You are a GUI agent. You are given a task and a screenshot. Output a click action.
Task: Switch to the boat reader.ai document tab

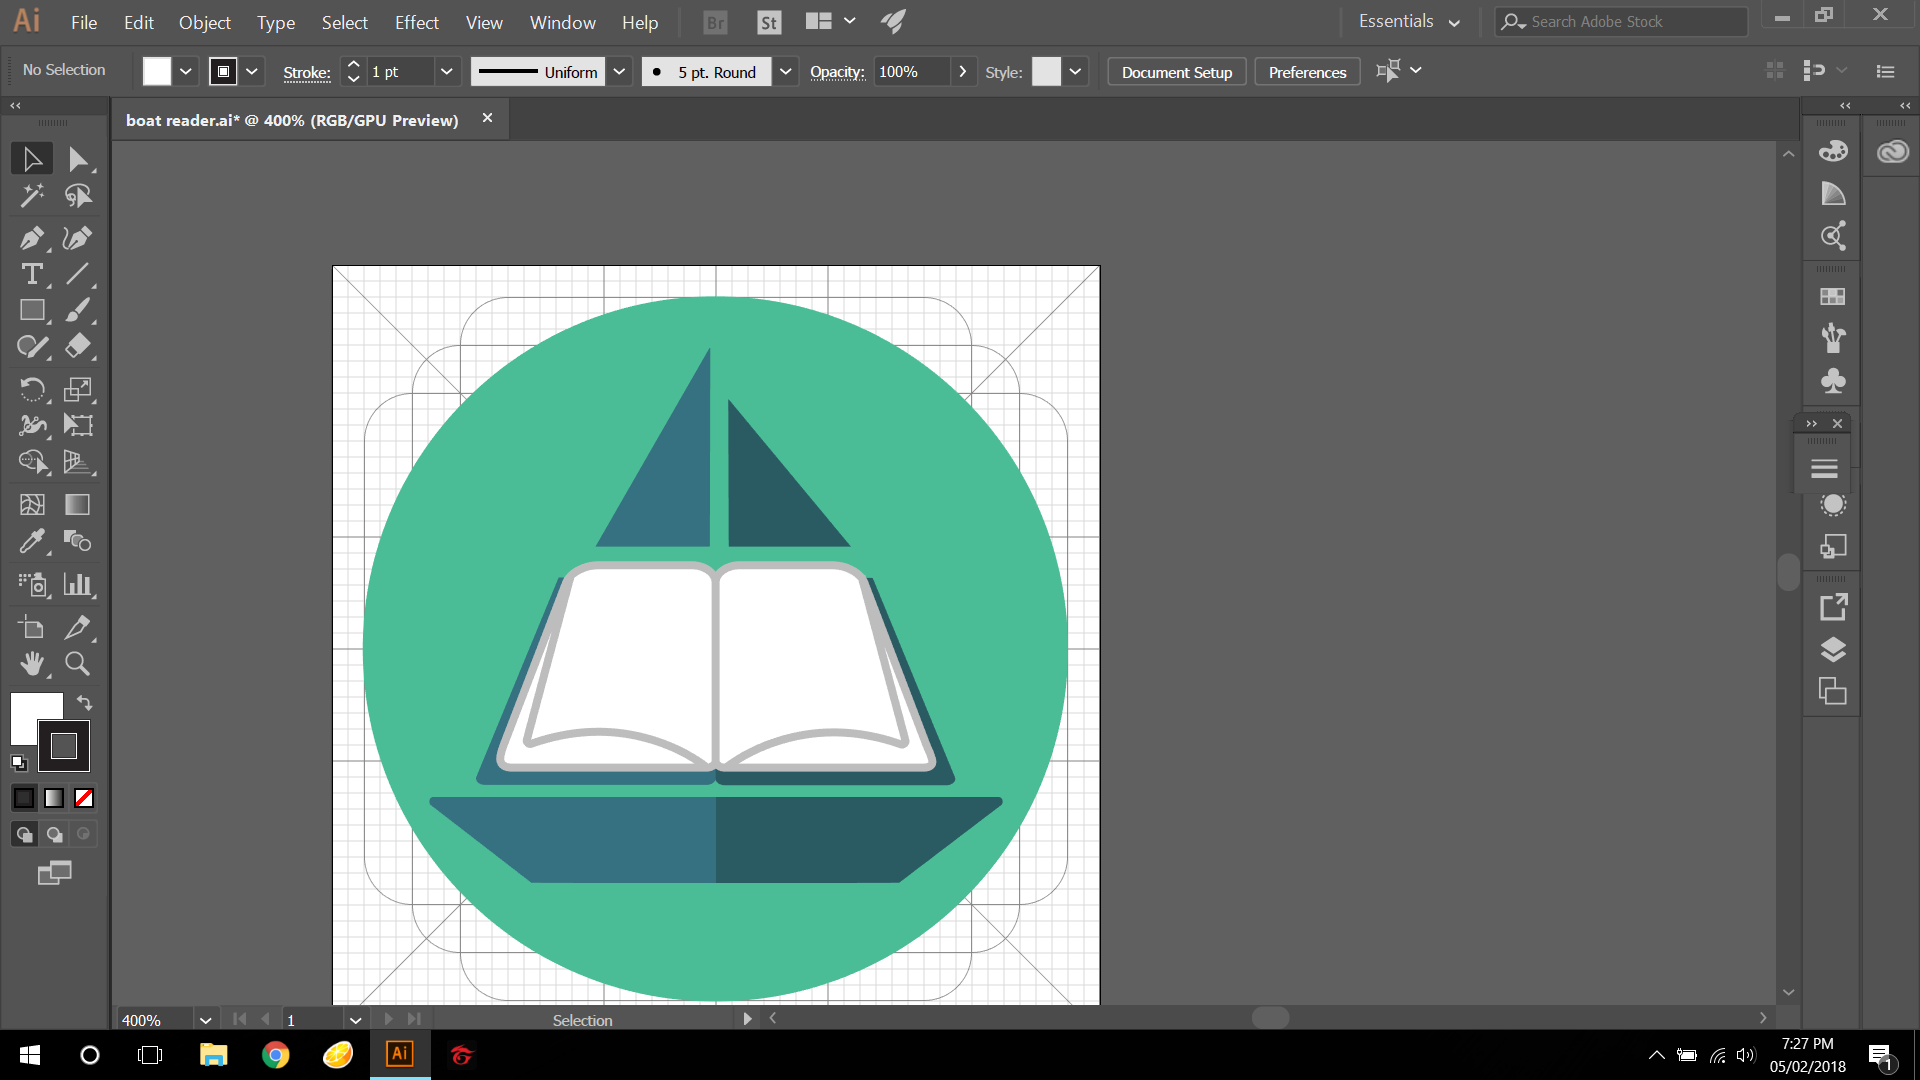290,120
